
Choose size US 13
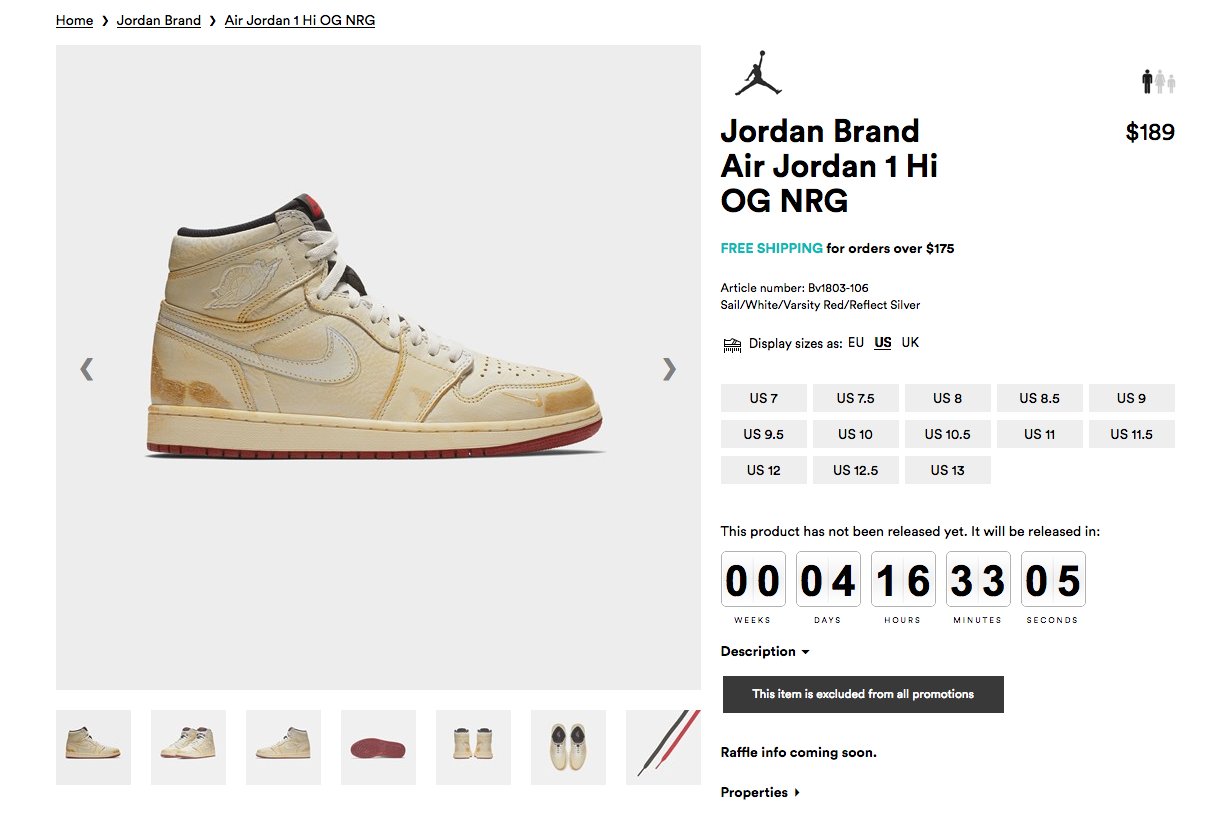tap(948, 470)
